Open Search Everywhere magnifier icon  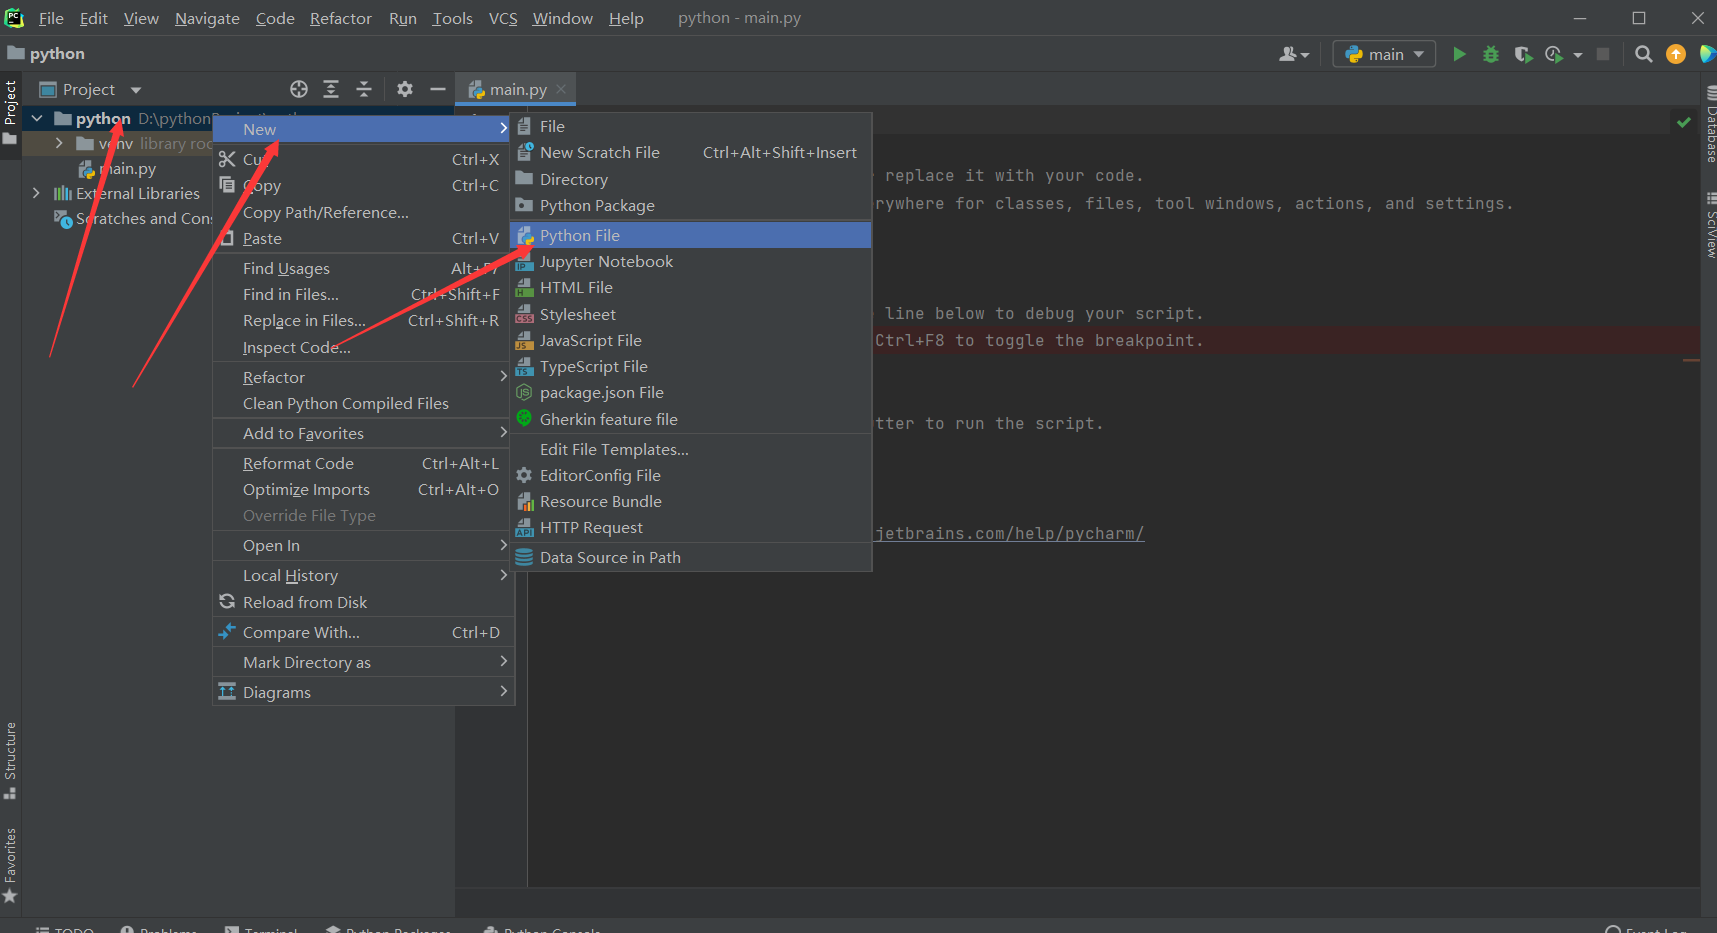(1643, 54)
